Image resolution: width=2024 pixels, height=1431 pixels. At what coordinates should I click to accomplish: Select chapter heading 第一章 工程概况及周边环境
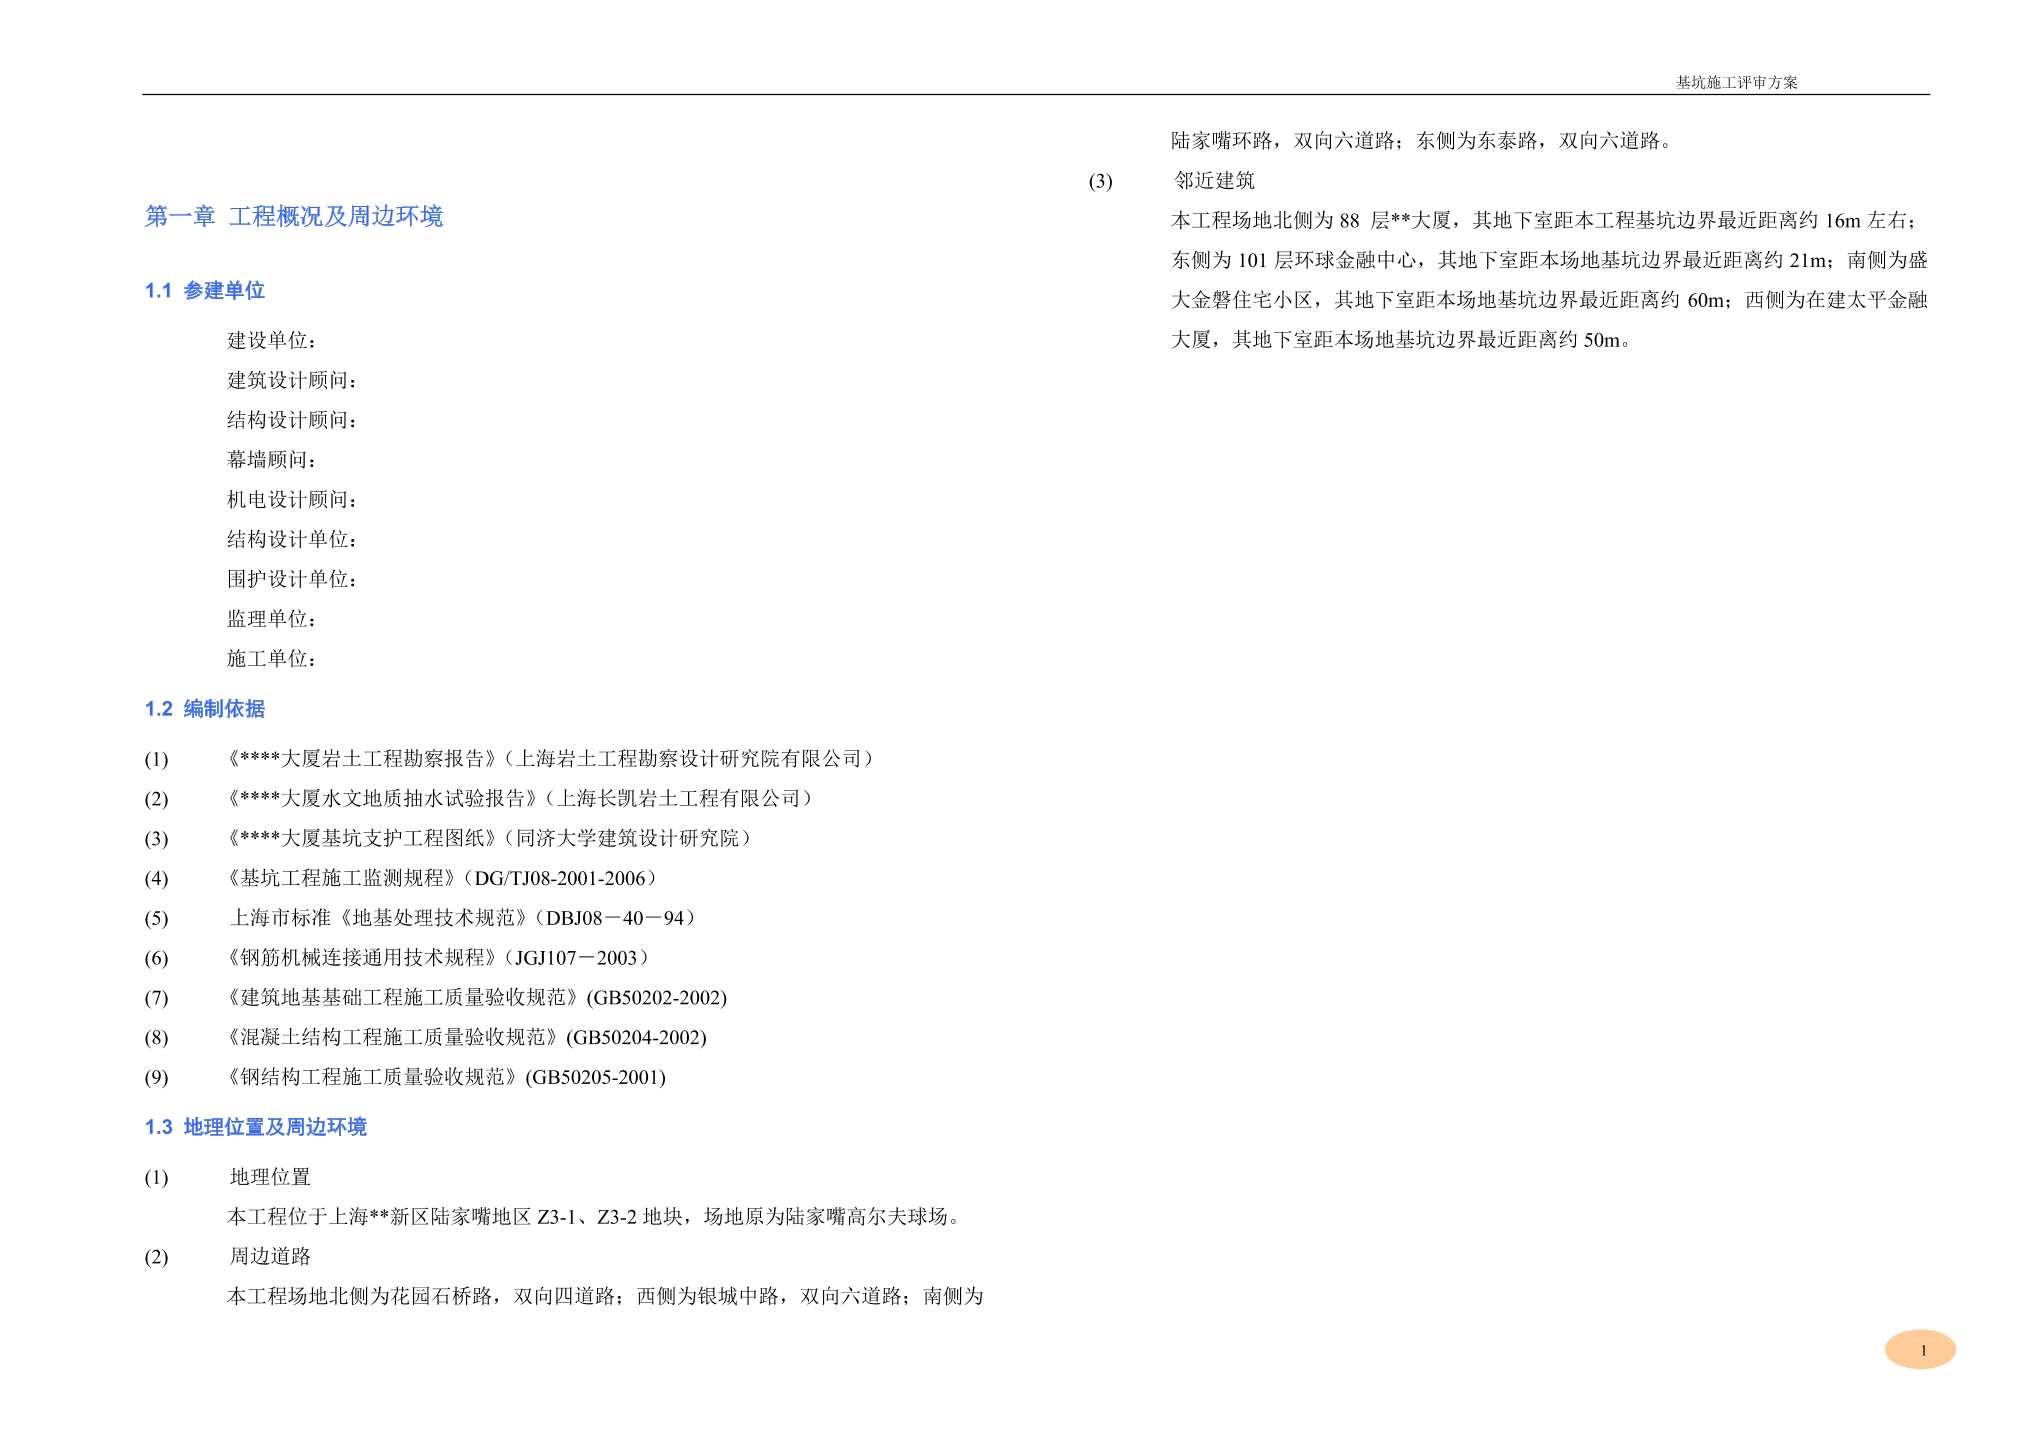pyautogui.click(x=294, y=216)
